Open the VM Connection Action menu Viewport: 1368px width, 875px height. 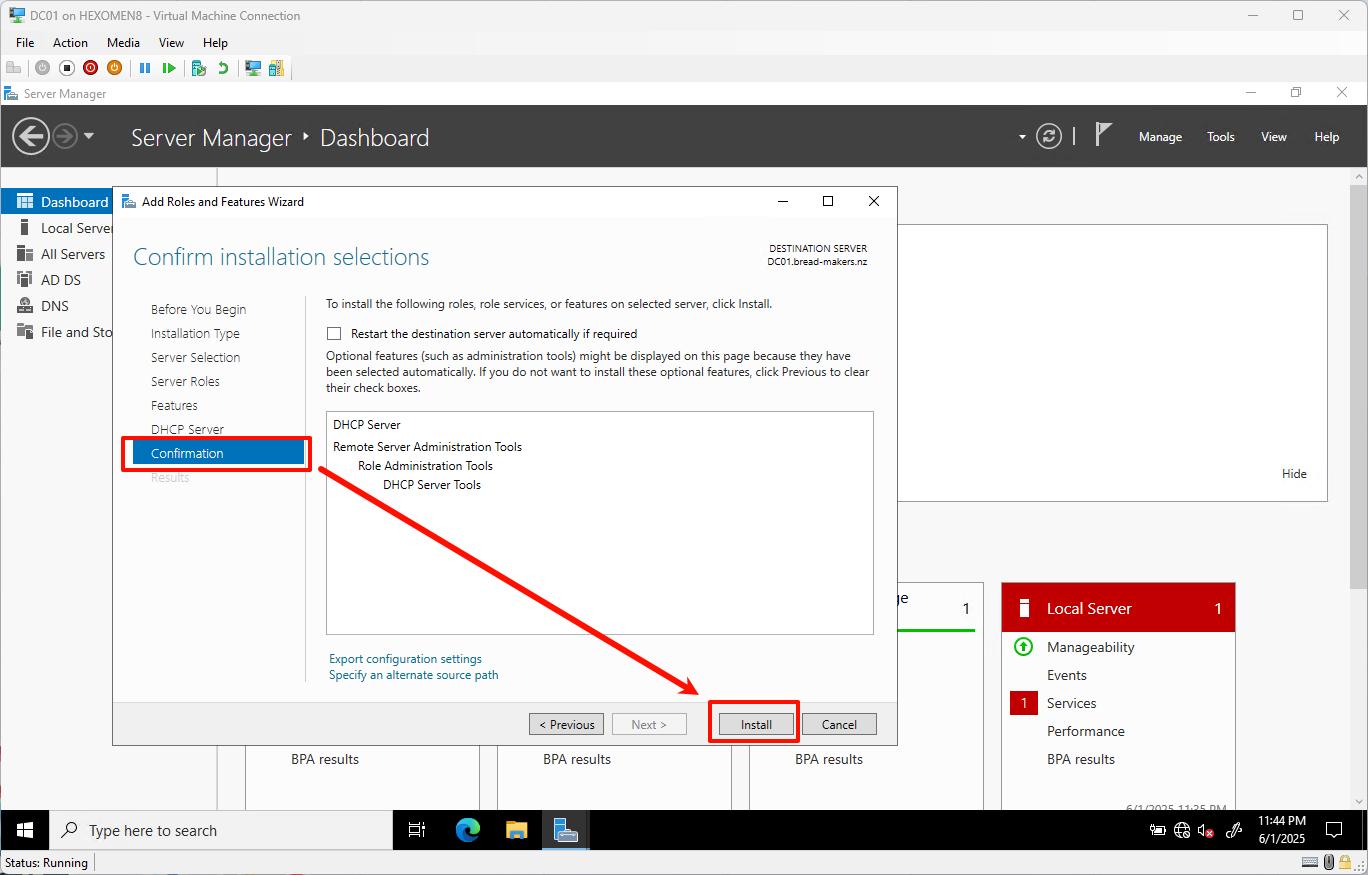coord(70,43)
